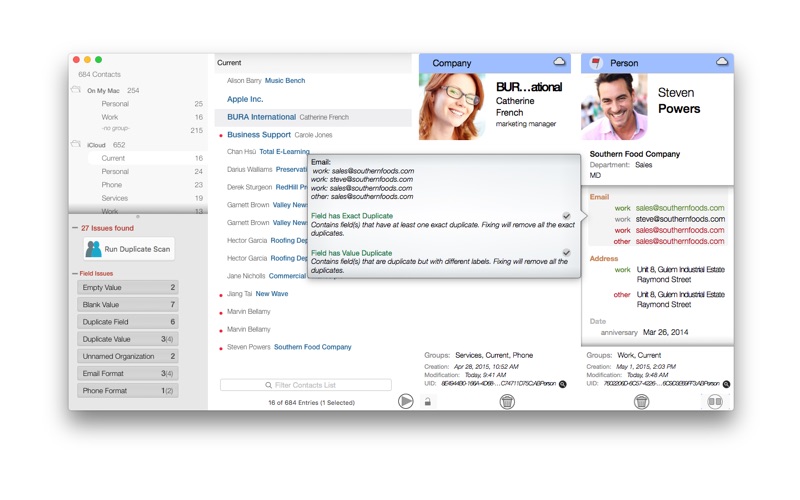Screen dimensions: 800x500
Task: Click cloud icon in Company card header
Action: coord(559,62)
